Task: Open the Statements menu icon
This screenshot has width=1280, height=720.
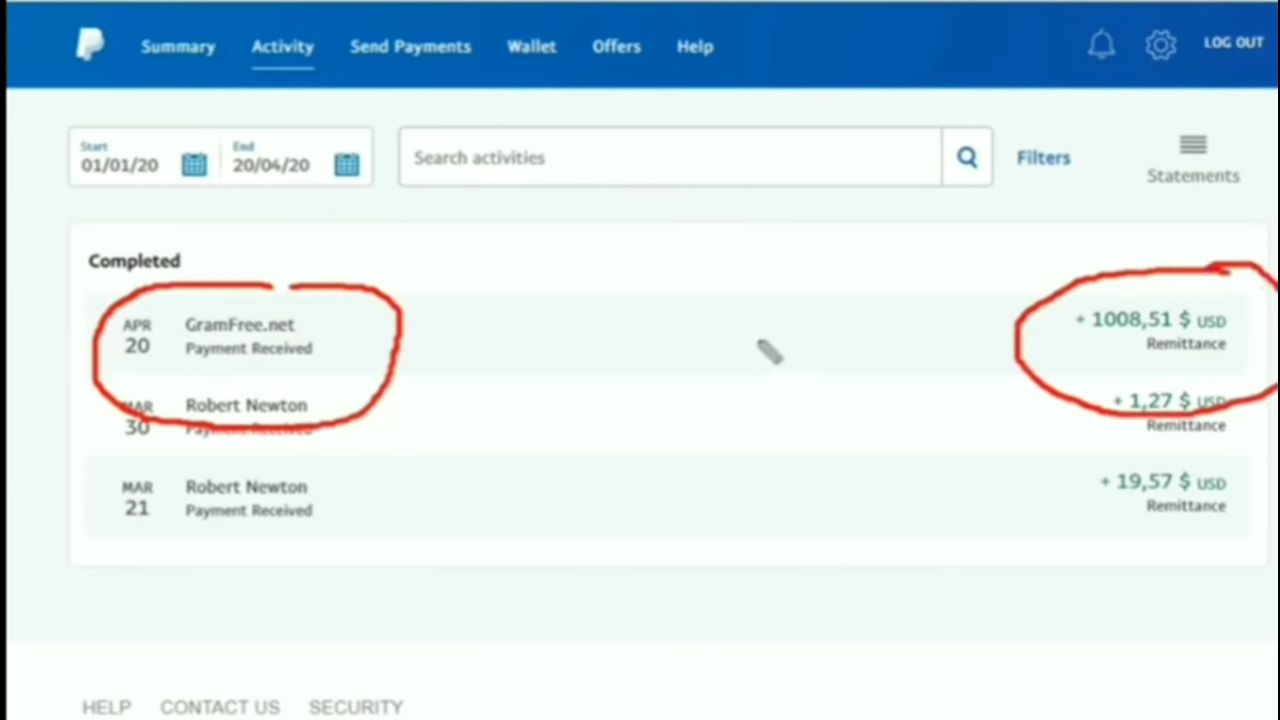Action: pyautogui.click(x=1193, y=146)
